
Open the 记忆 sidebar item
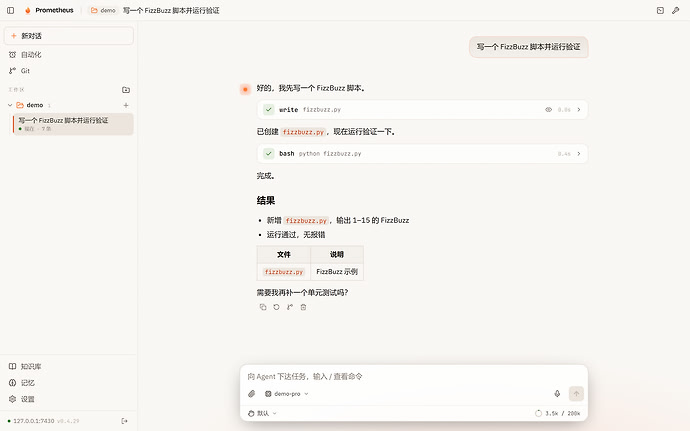click(69, 383)
